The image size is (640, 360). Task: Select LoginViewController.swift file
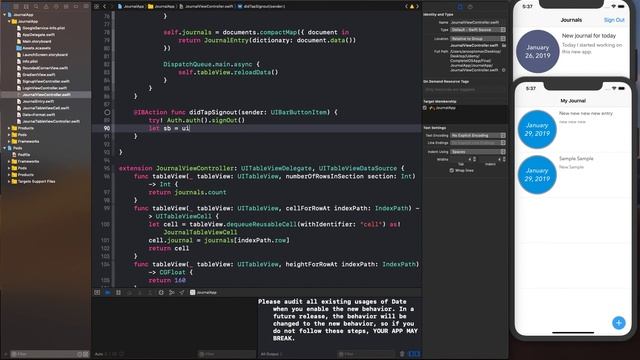[44, 88]
